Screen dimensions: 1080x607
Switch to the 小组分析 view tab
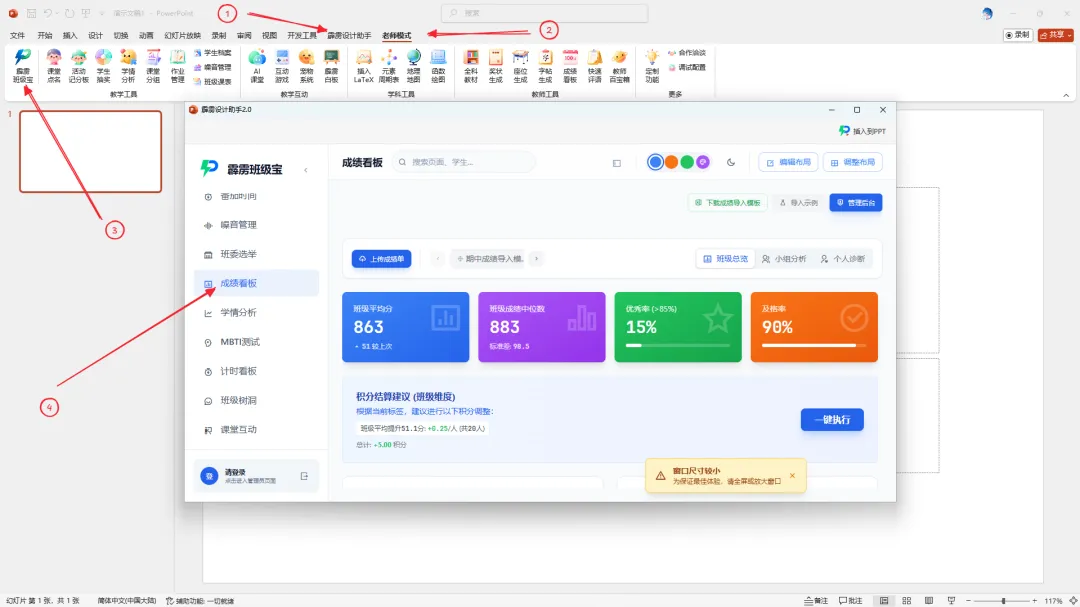tap(784, 259)
